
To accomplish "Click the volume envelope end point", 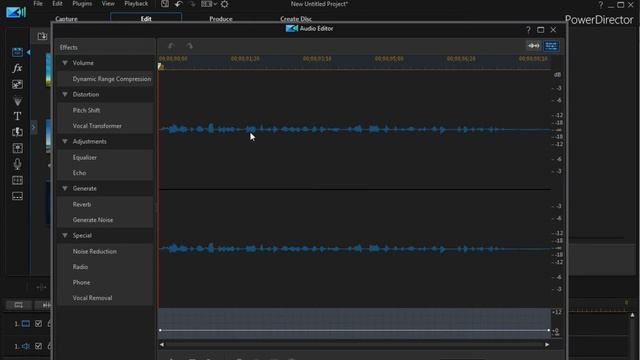I will (549, 330).
